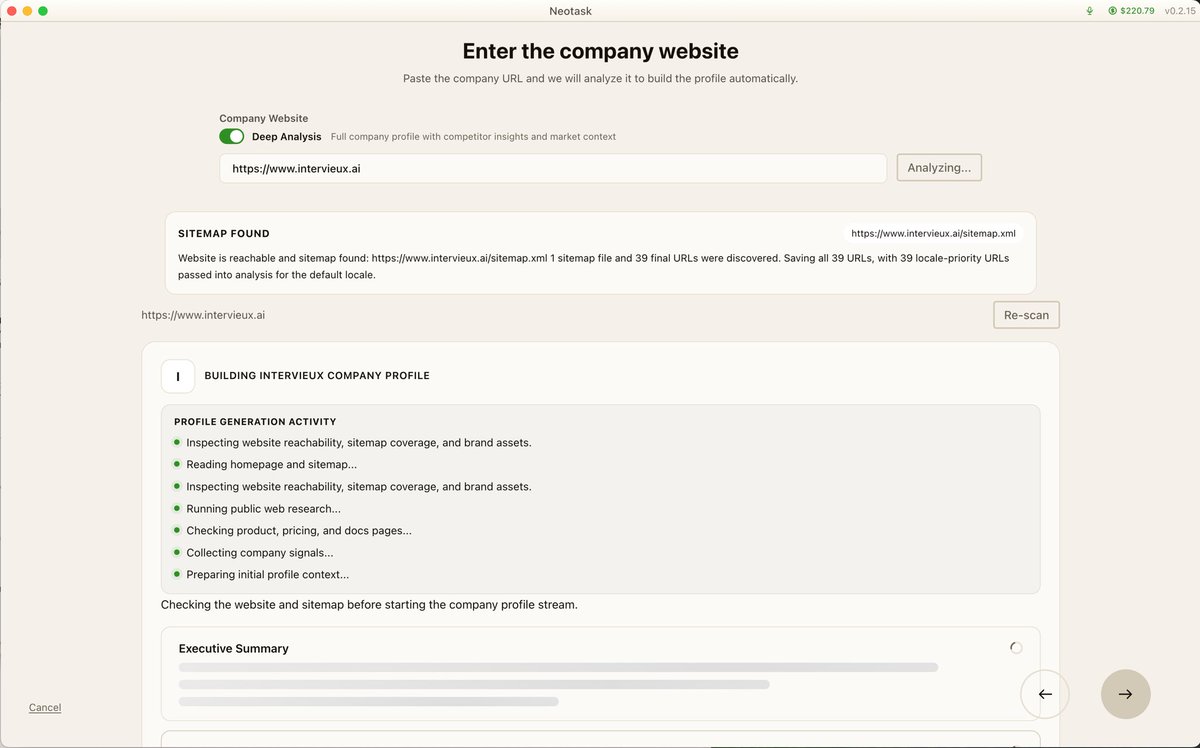Click the back arrow navigation button
The image size is (1200, 748).
coord(1045,694)
